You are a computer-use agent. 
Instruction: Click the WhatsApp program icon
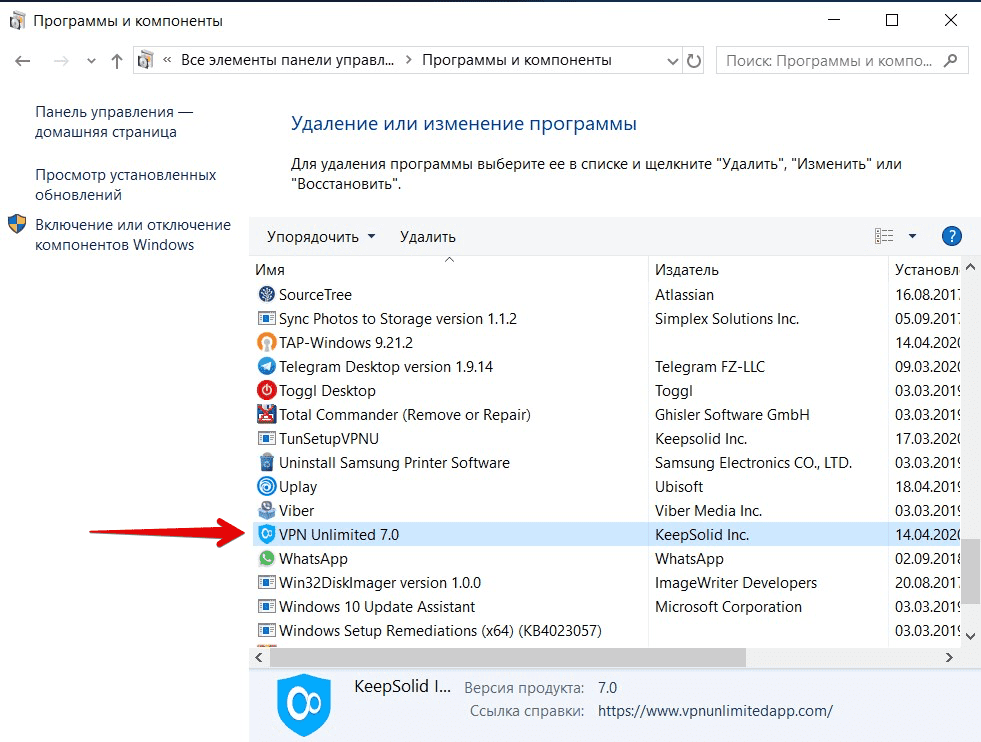(265, 558)
